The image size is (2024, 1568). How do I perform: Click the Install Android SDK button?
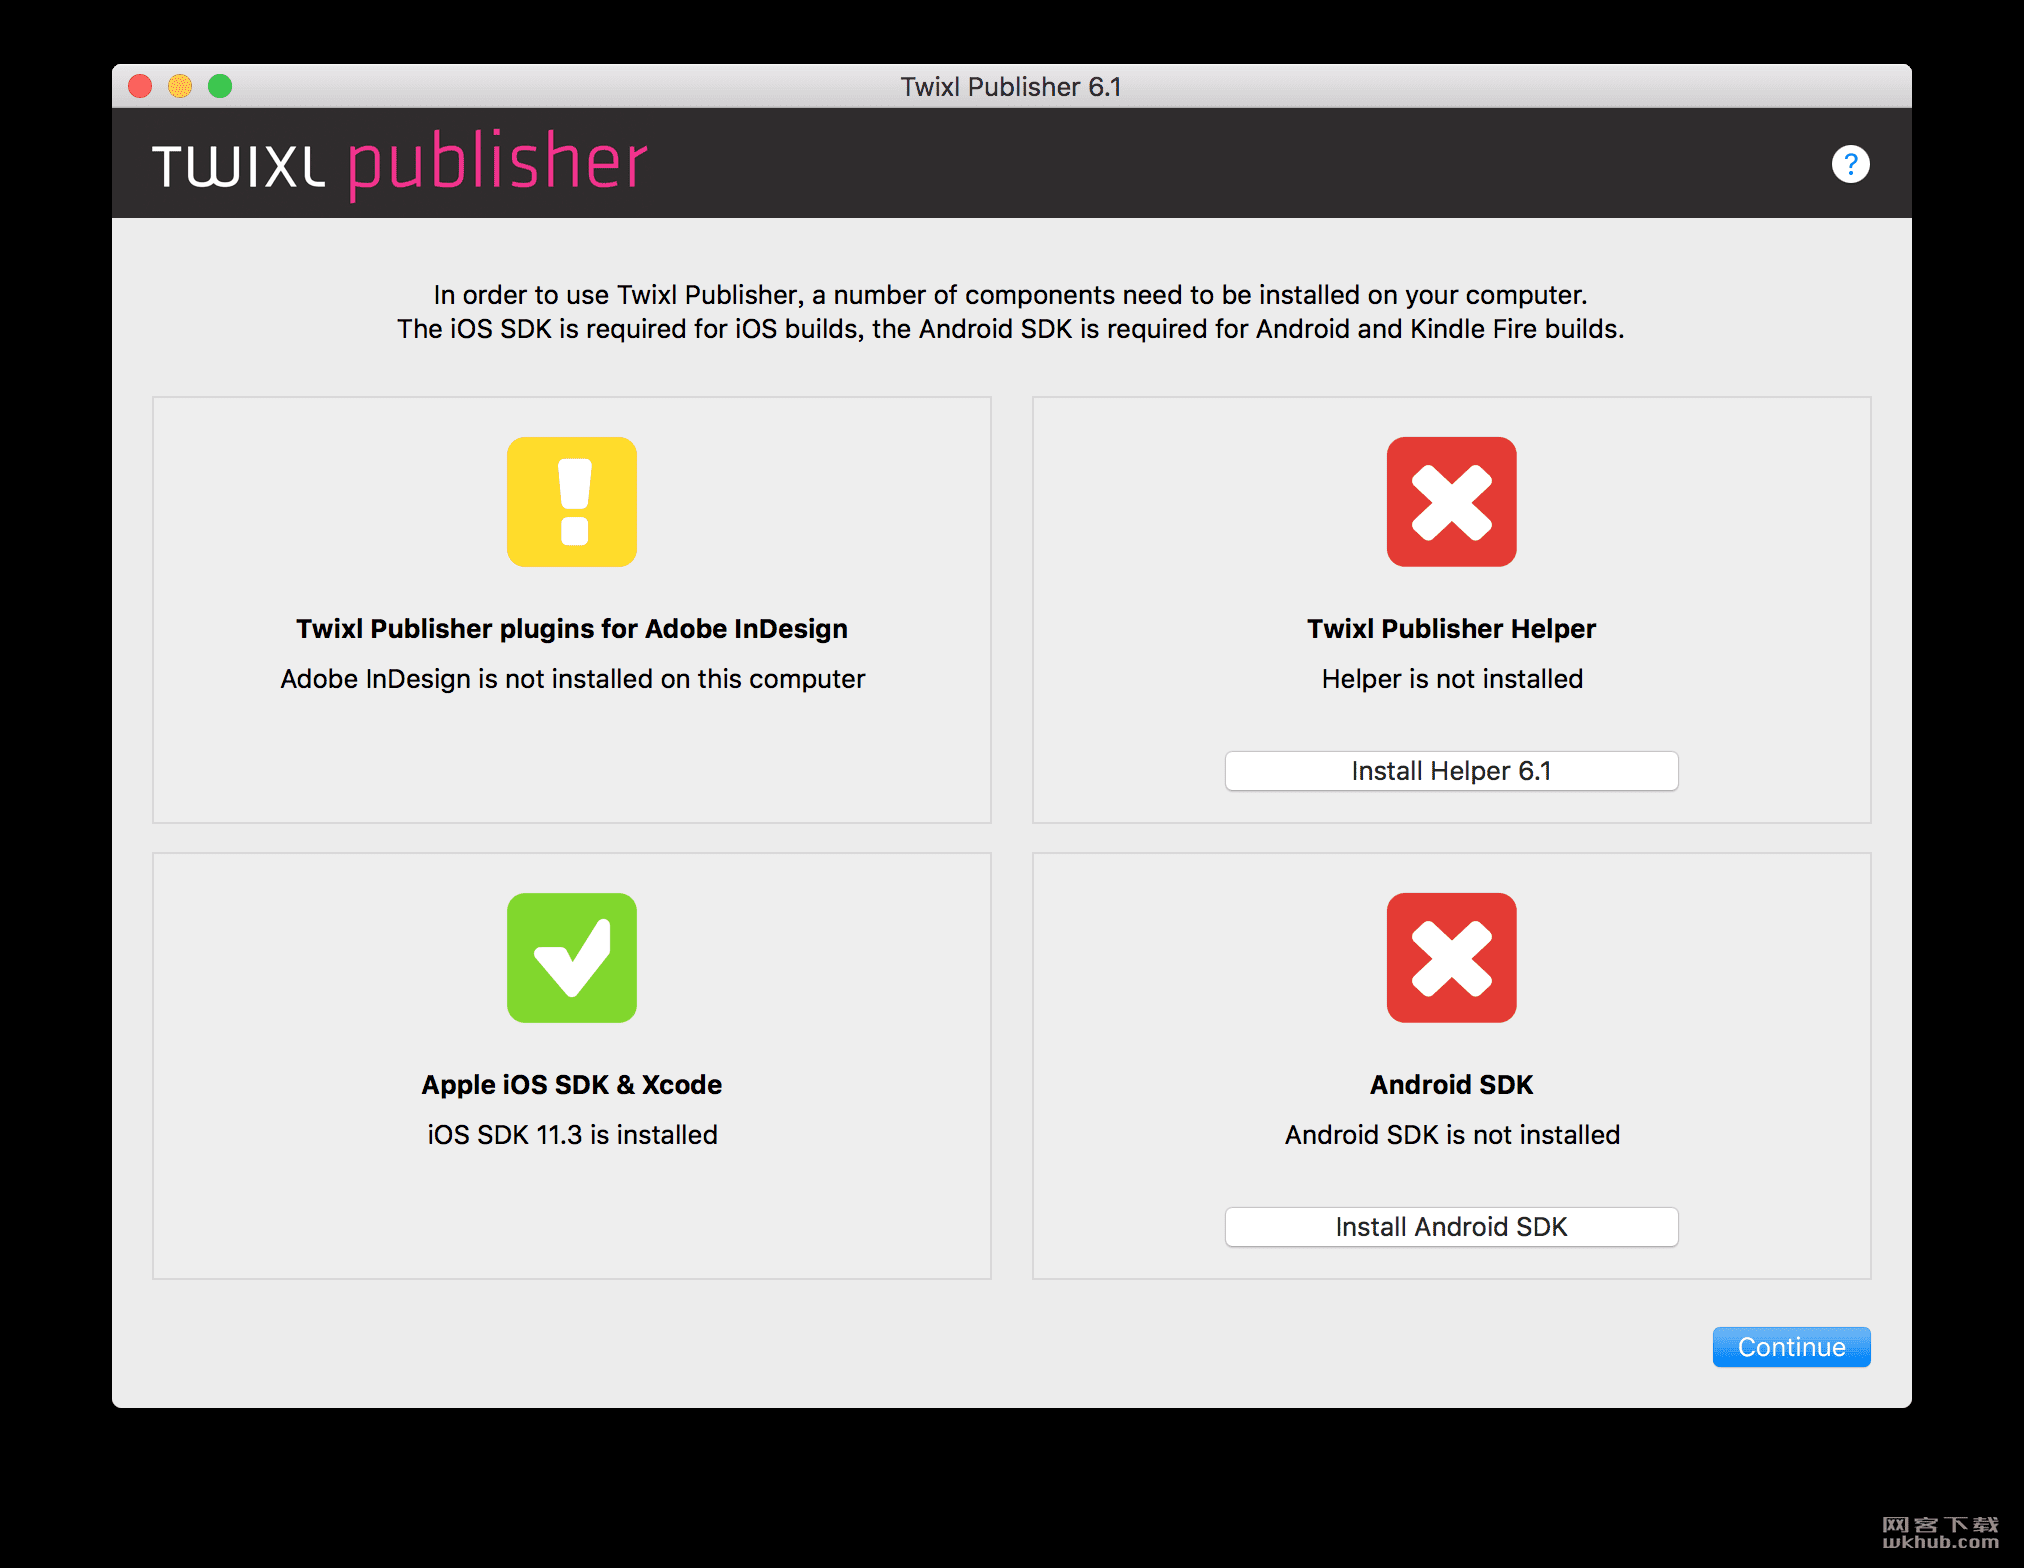[1451, 1227]
